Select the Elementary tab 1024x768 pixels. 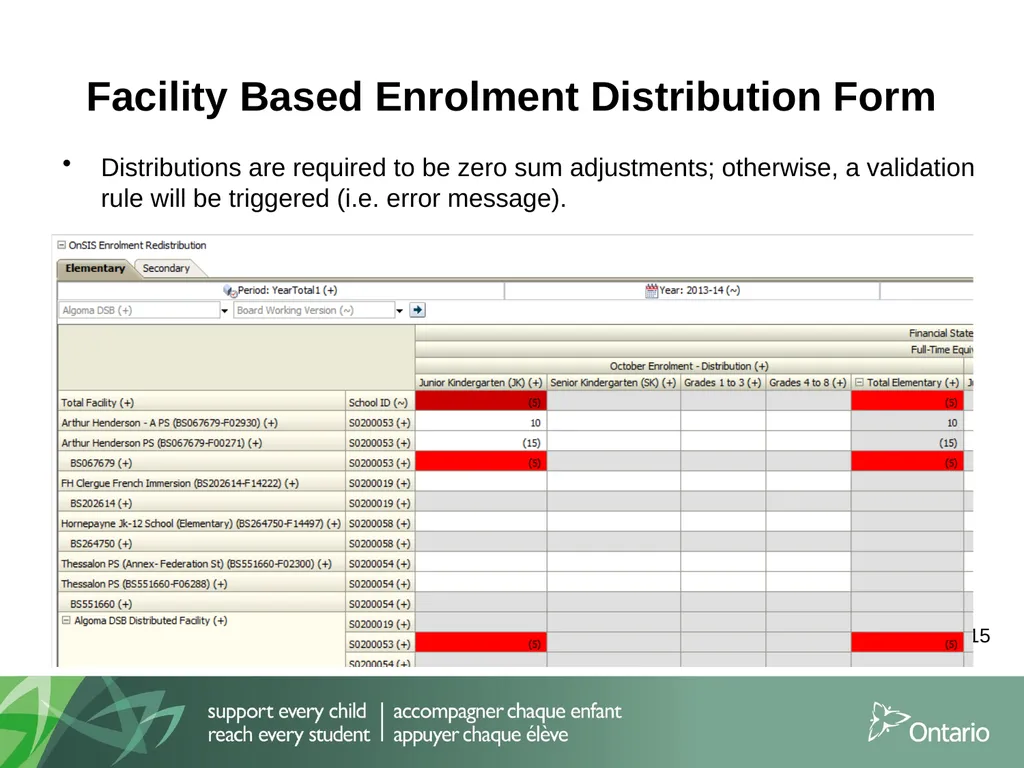point(95,268)
